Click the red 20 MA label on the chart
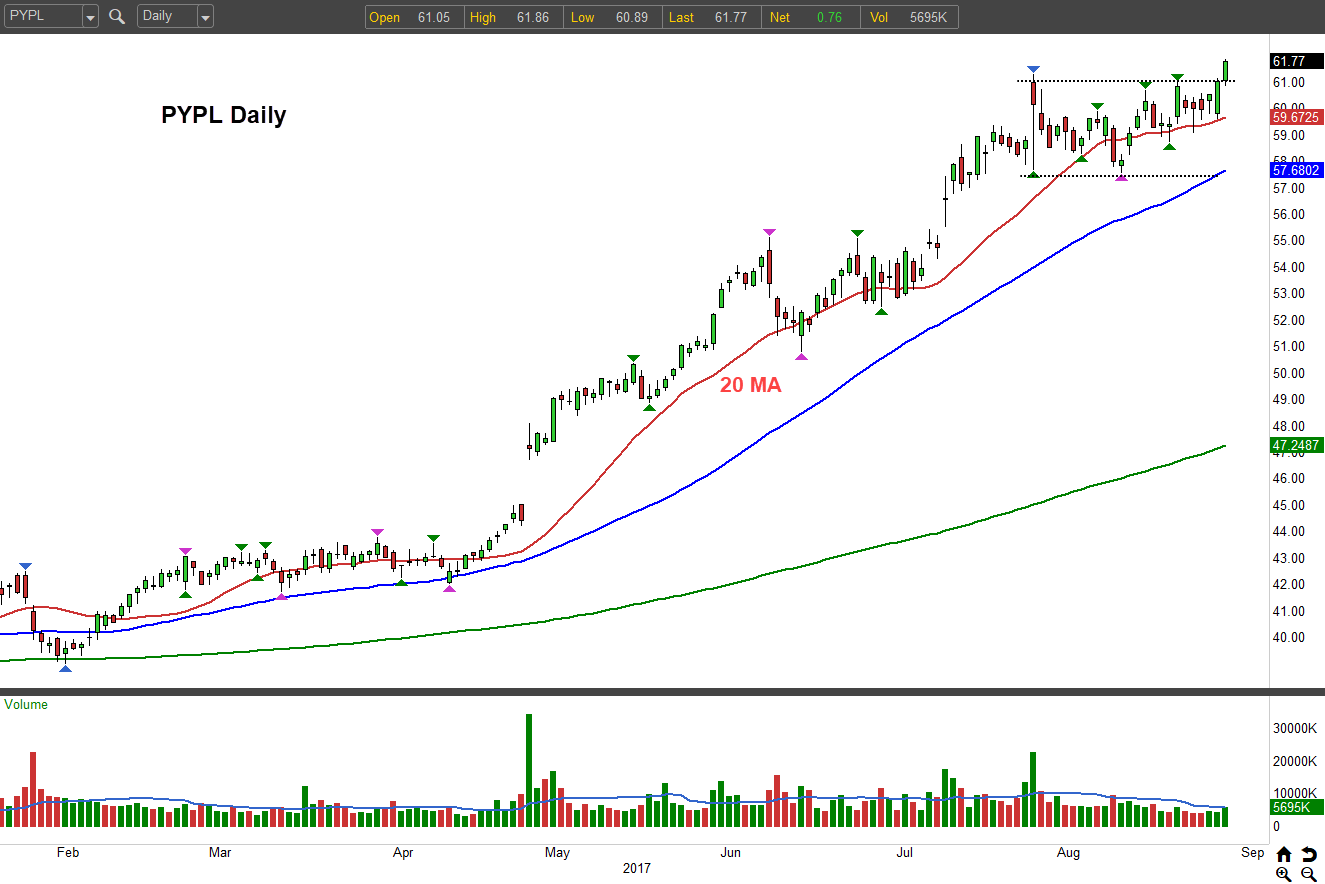1325x884 pixels. click(x=750, y=384)
